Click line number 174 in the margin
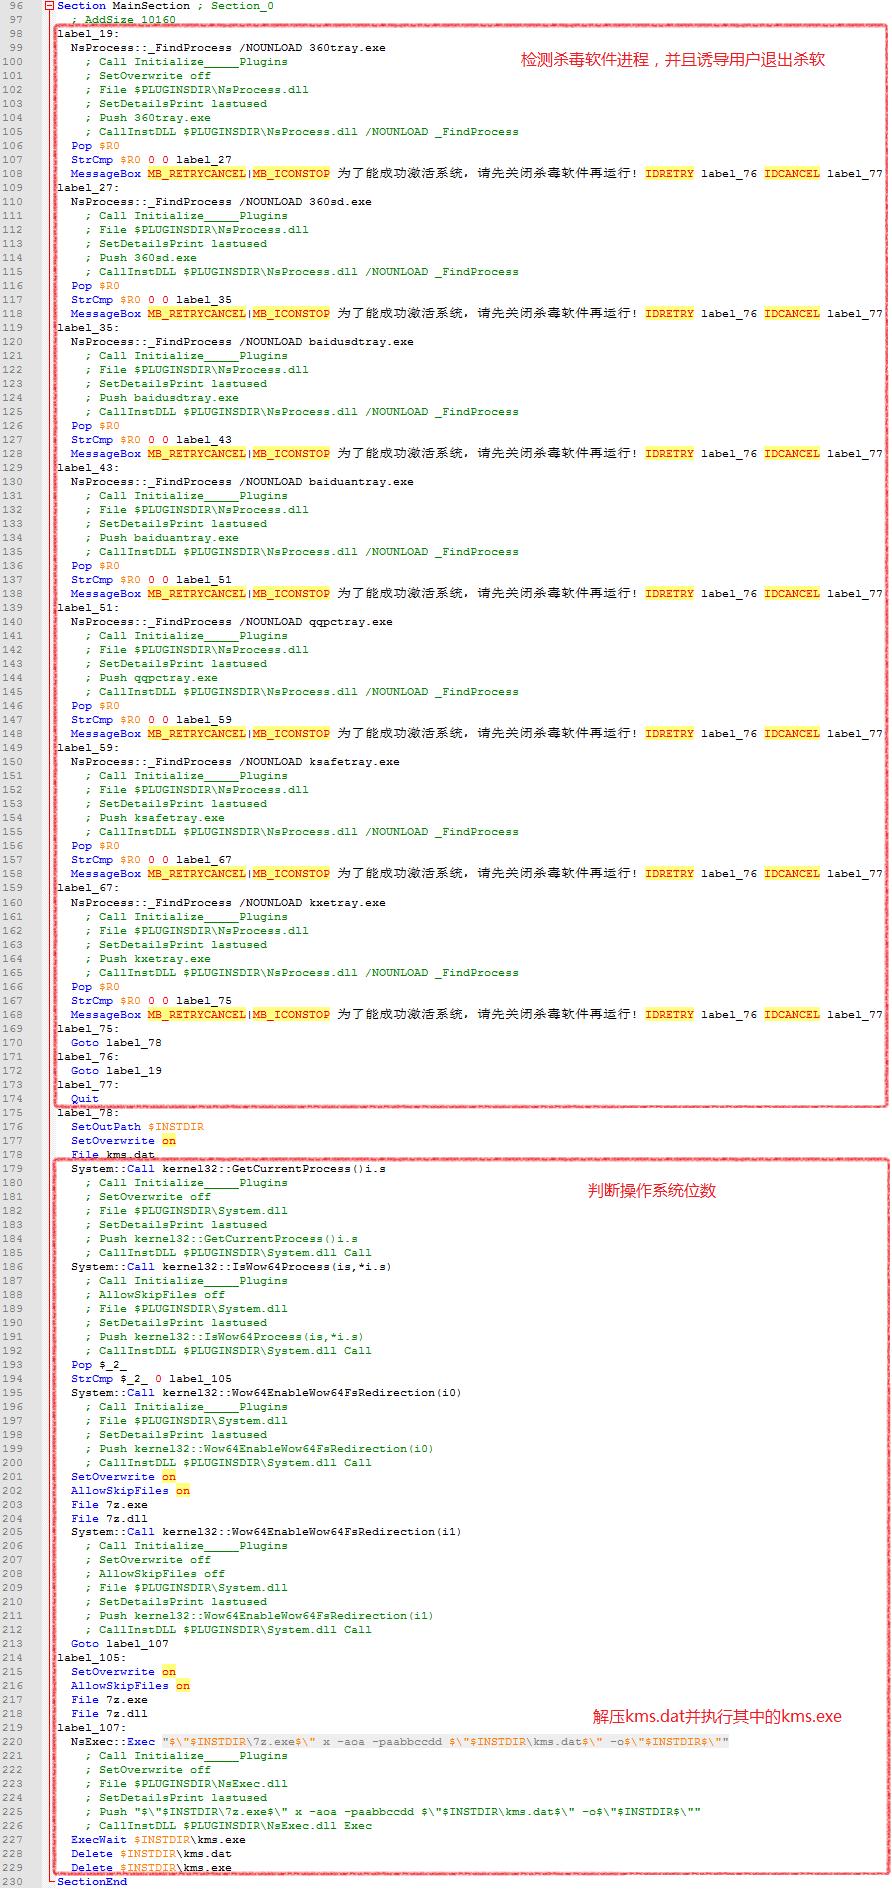 click(12, 1099)
